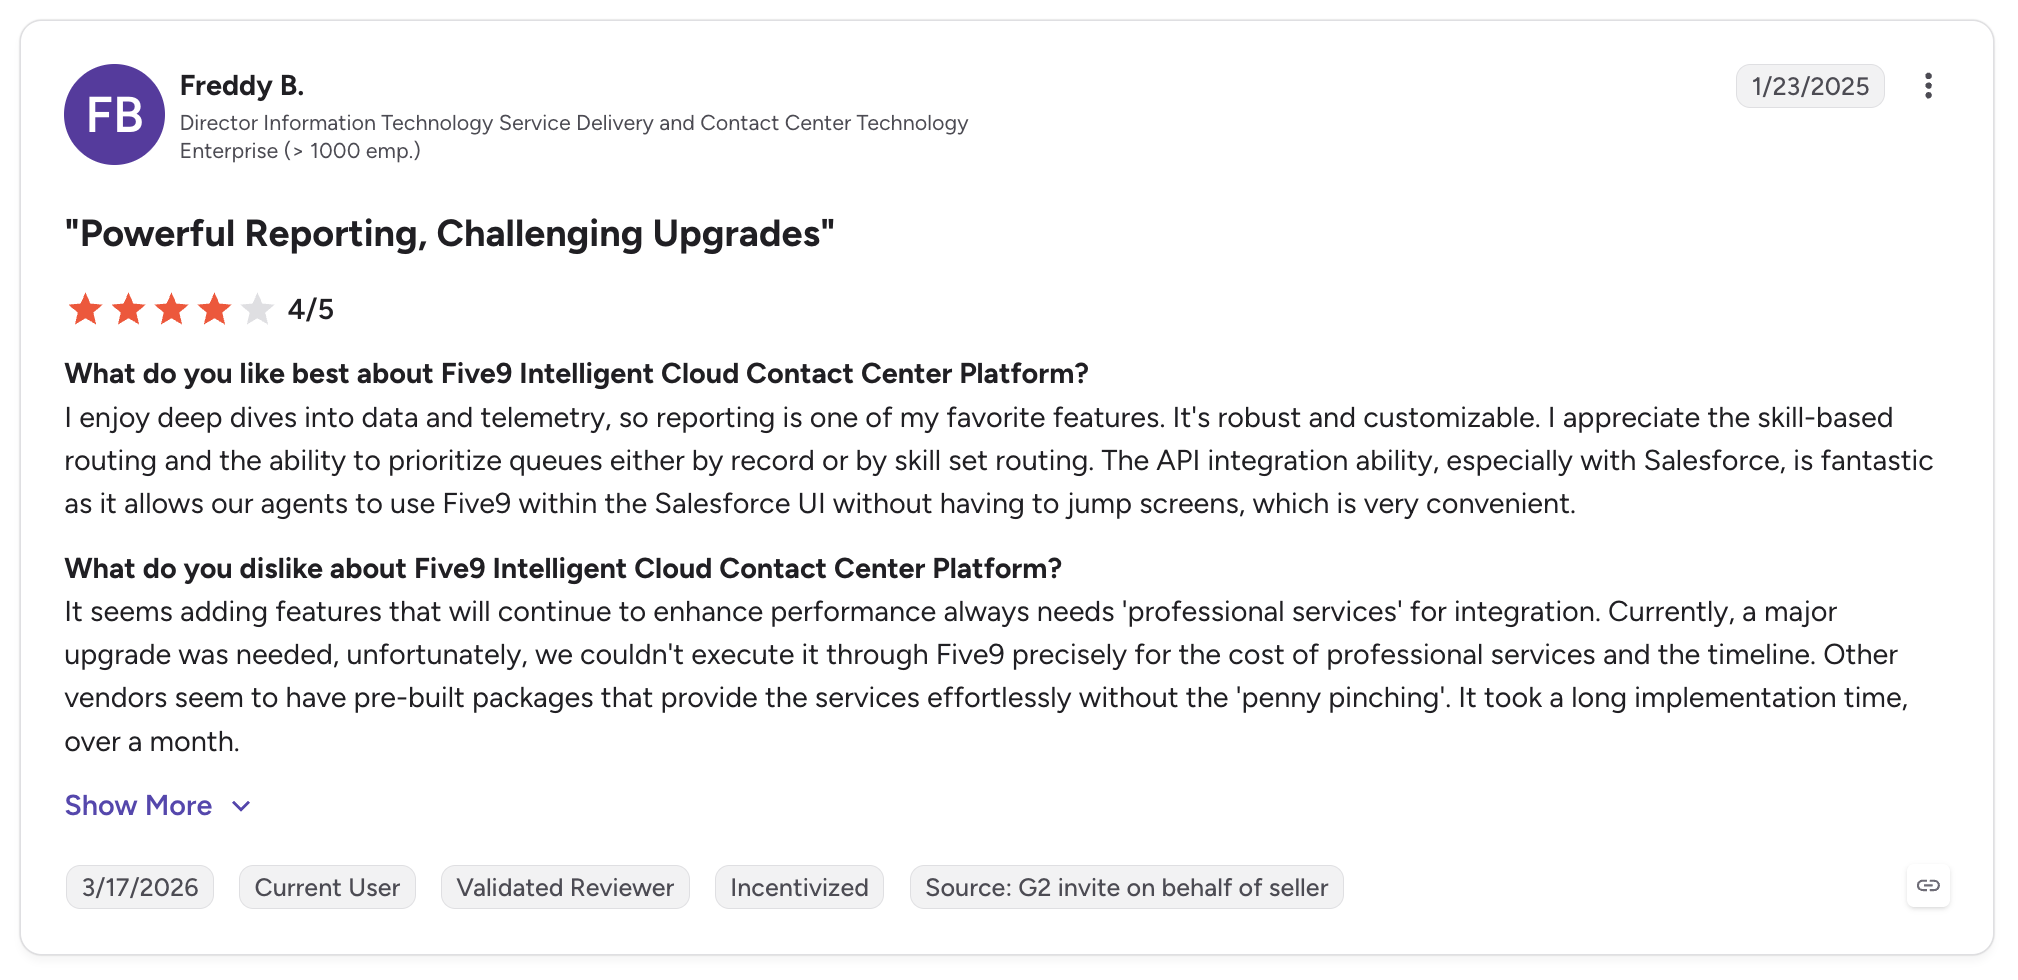Open the three-dot review options menu
Image resolution: width=2018 pixels, height=980 pixels.
click(1928, 86)
